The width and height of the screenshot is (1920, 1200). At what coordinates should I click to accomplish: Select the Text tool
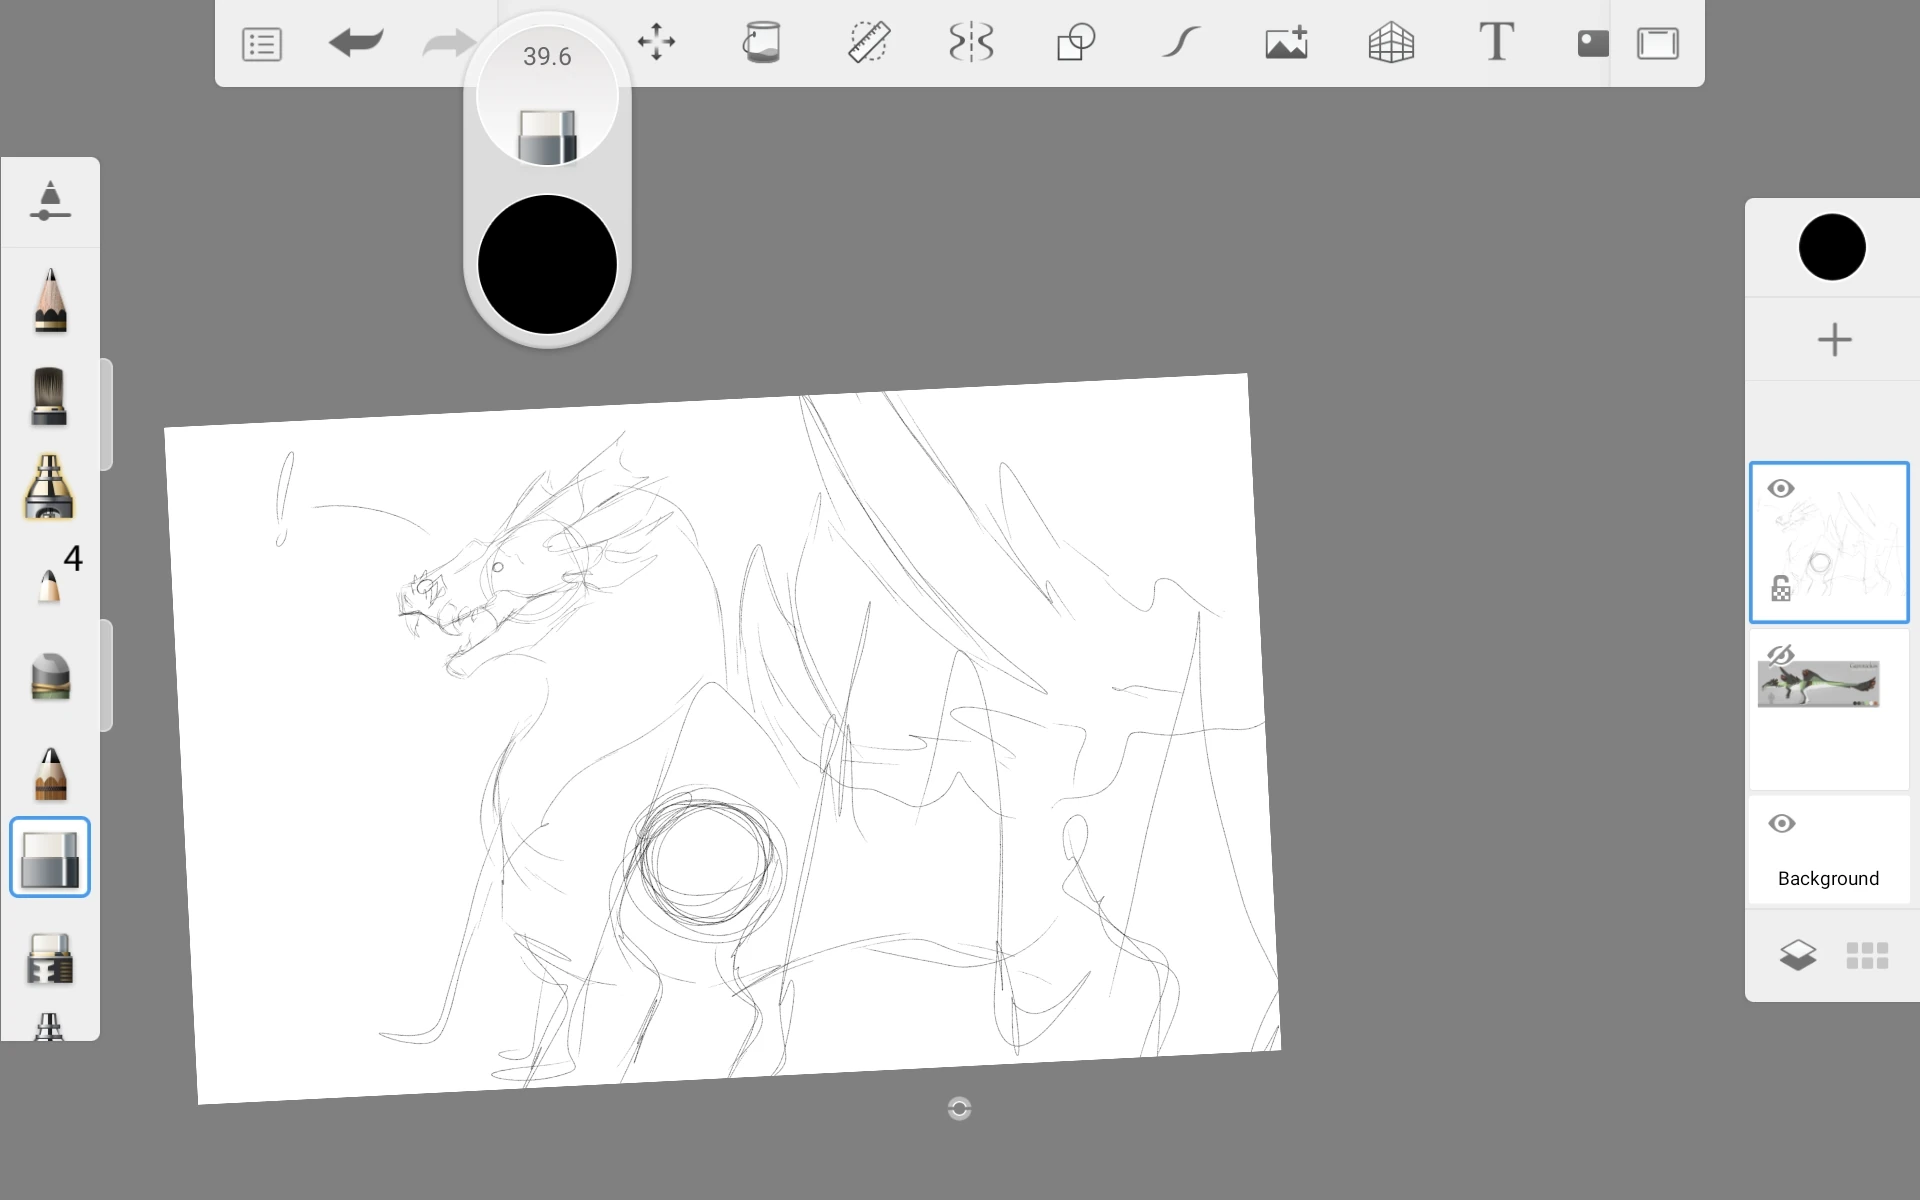tap(1496, 43)
